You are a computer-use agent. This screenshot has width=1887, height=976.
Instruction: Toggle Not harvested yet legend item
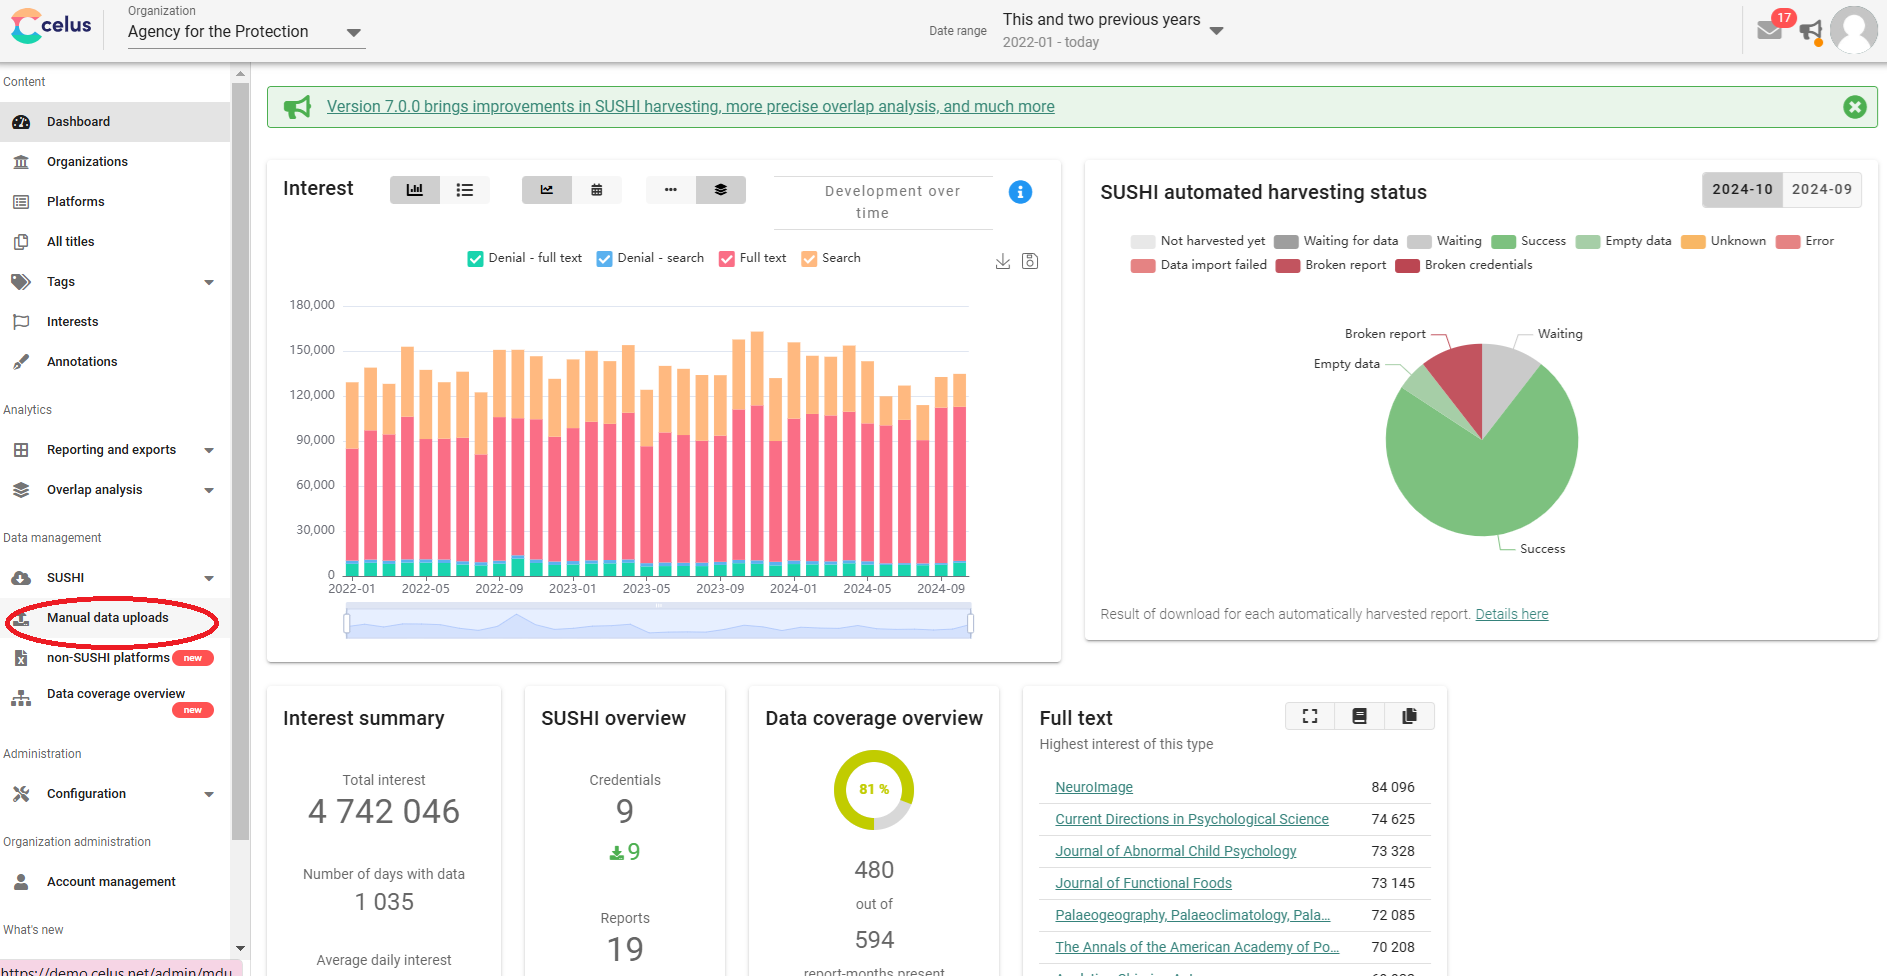1198,241
